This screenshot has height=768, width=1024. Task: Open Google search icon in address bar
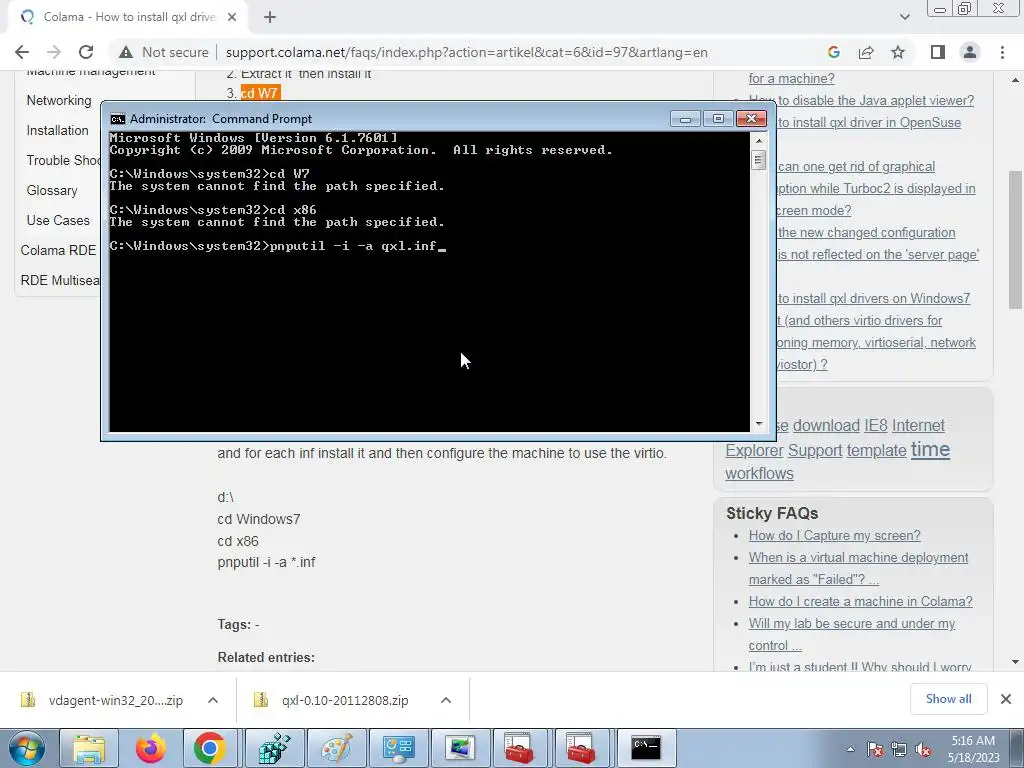point(833,52)
